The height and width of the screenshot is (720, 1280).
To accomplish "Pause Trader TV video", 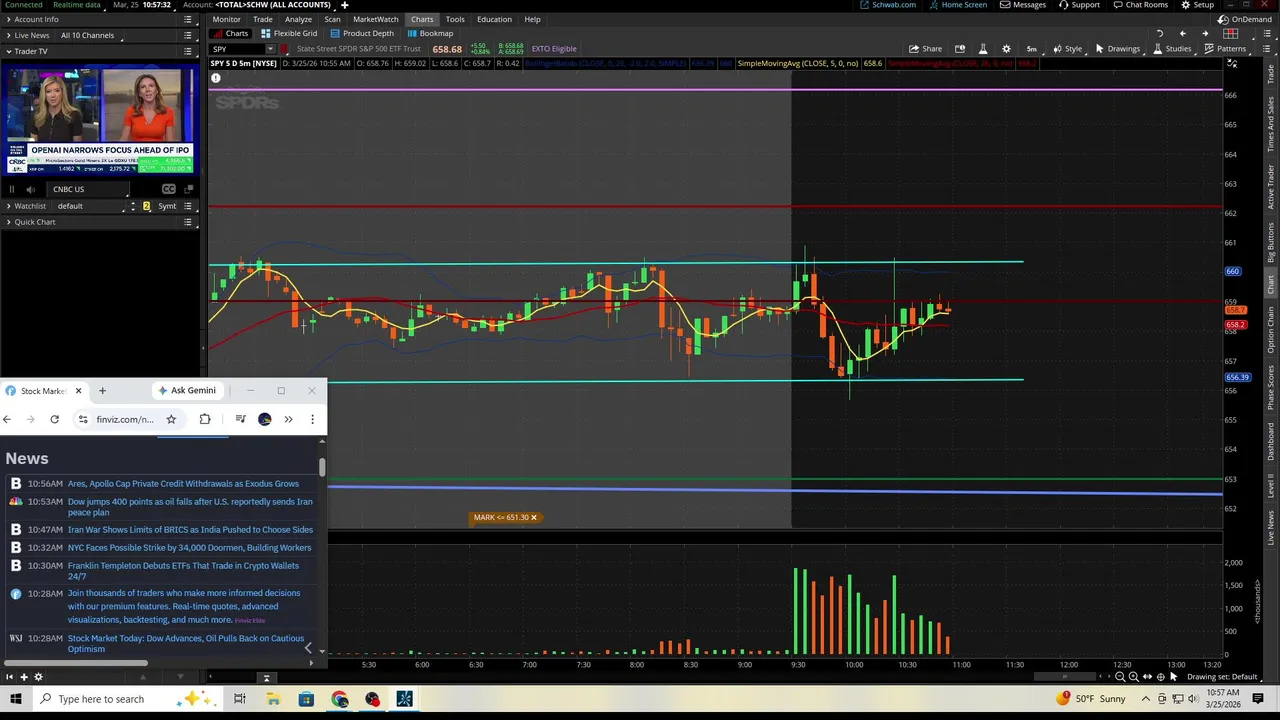I will pos(12,189).
